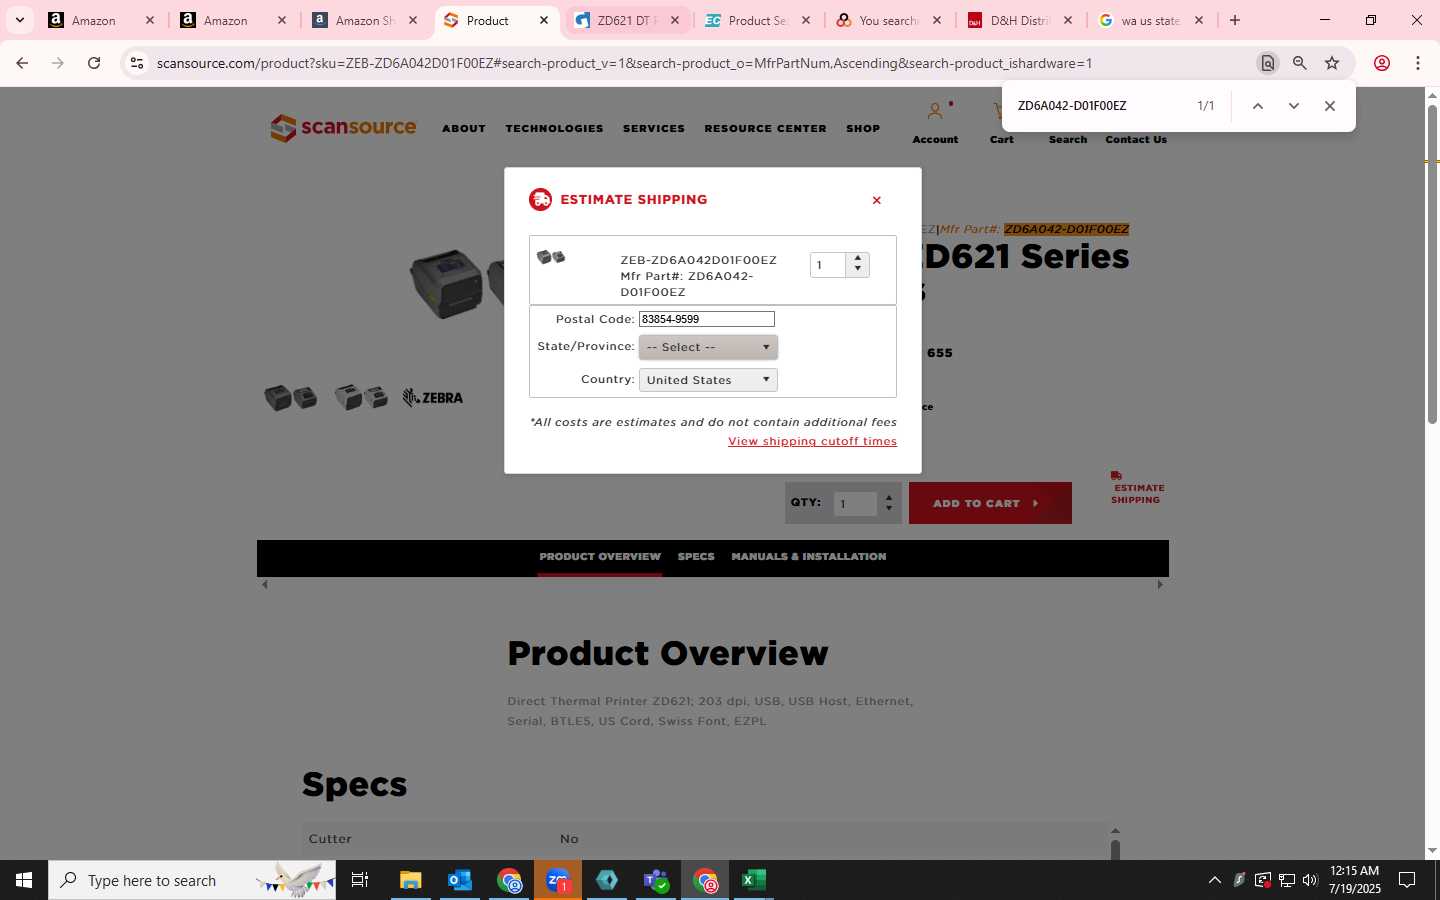Decrease quantity in shipping dialog stepper
The height and width of the screenshot is (900, 1440).
[858, 270]
